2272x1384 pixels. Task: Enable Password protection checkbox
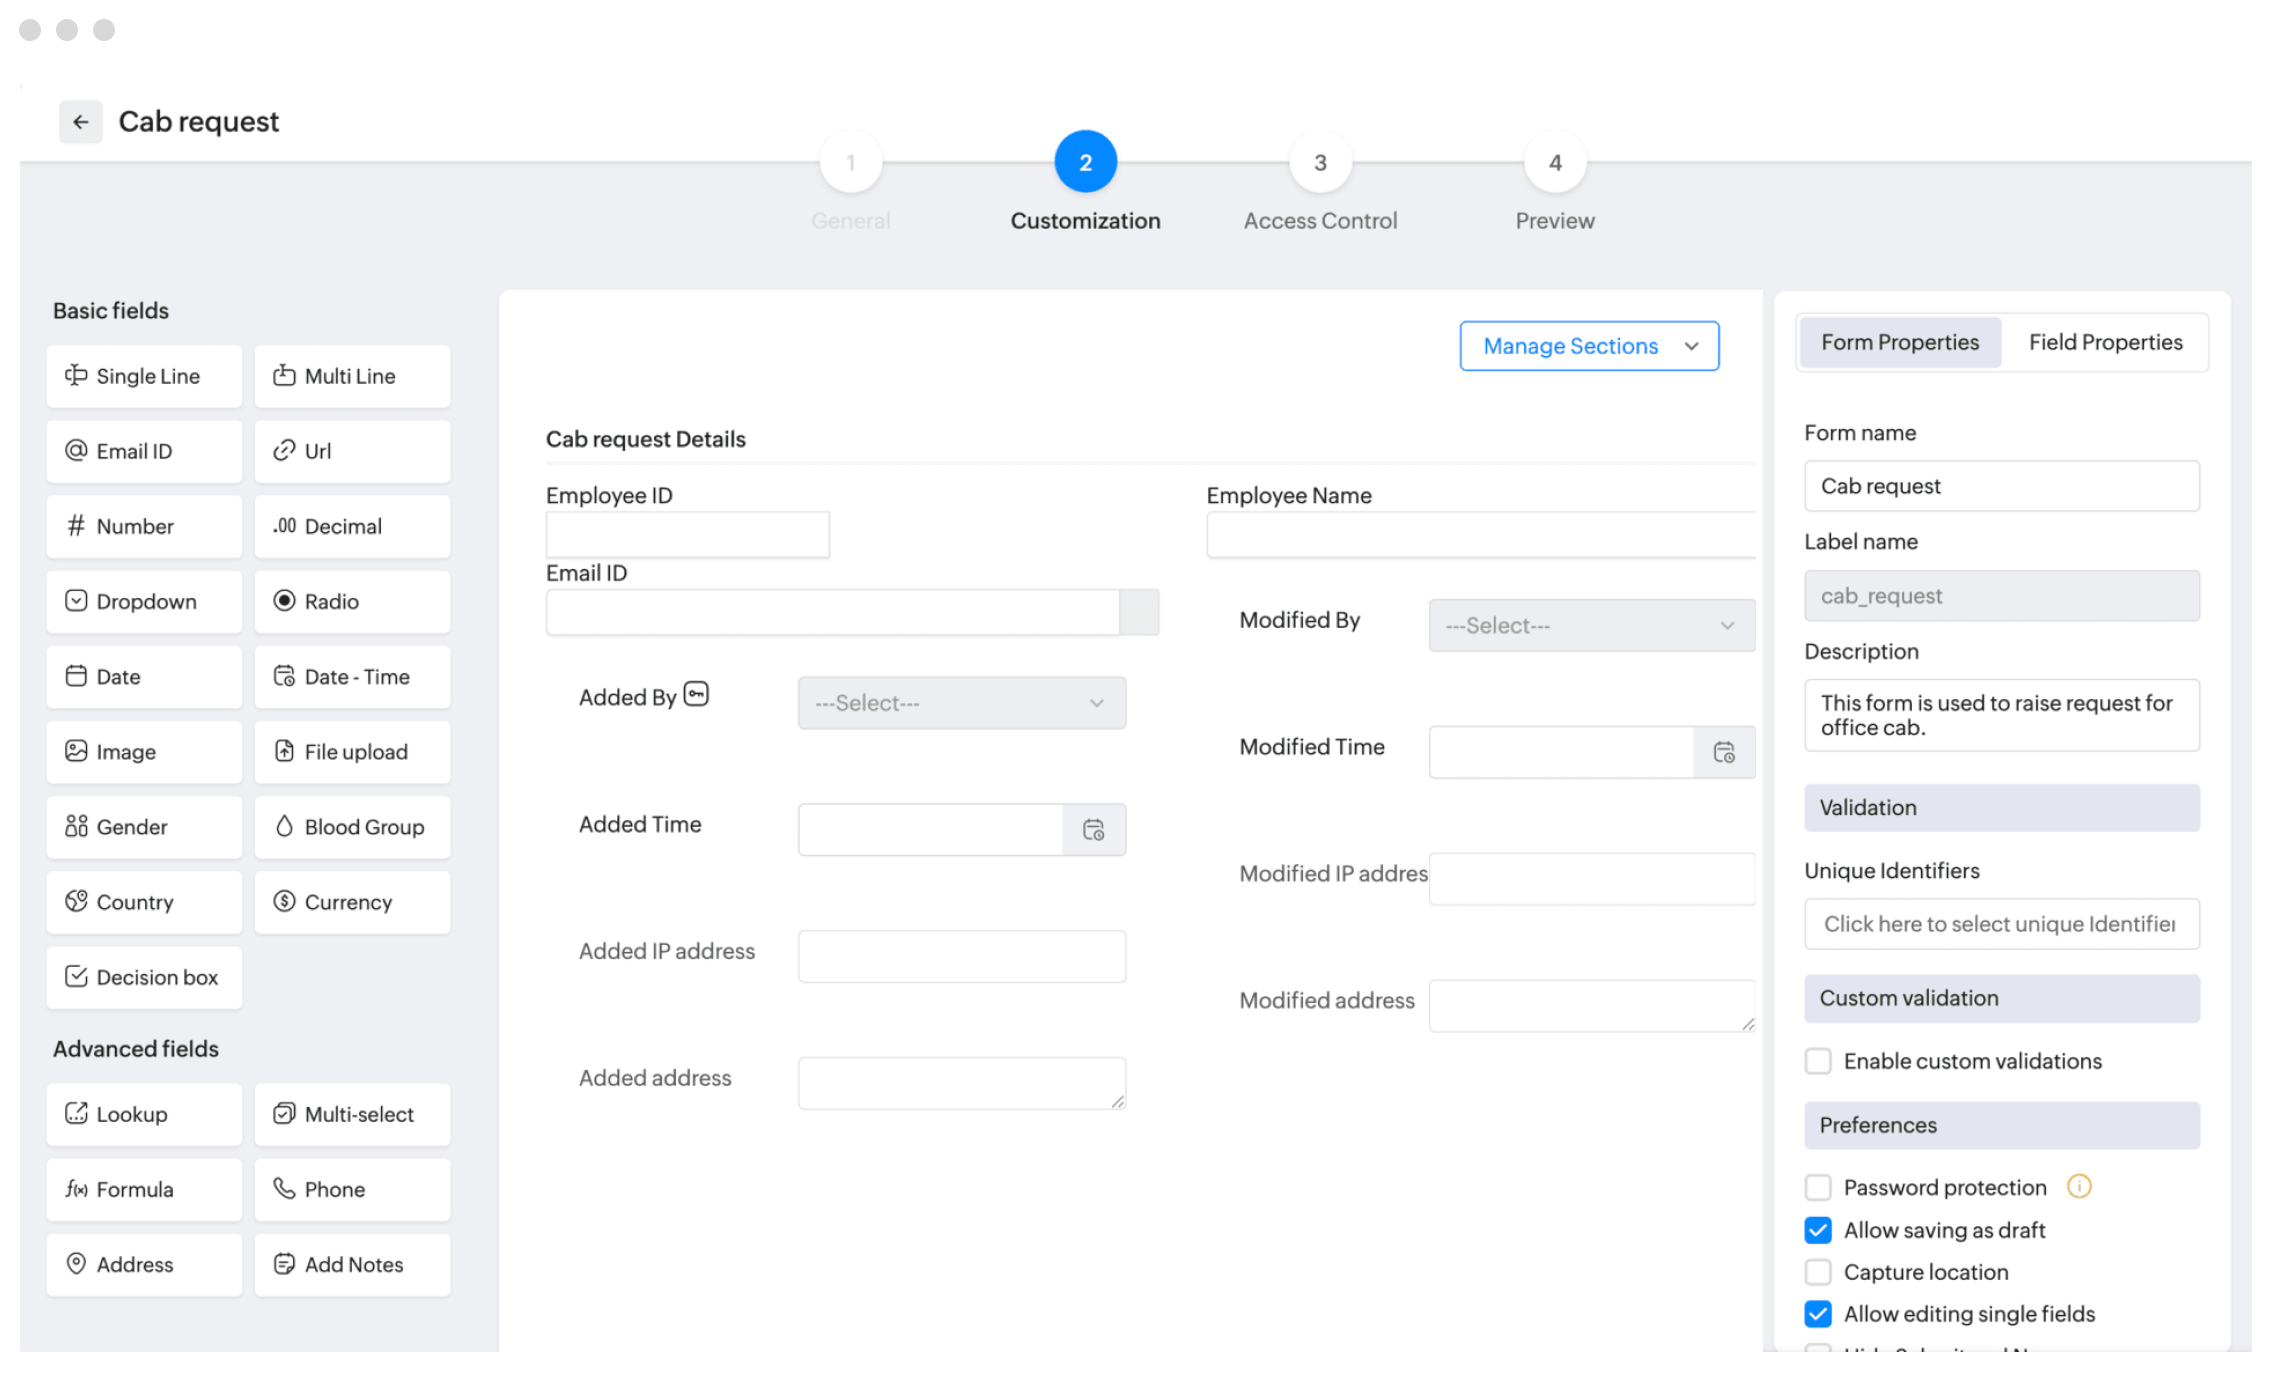click(1818, 1186)
